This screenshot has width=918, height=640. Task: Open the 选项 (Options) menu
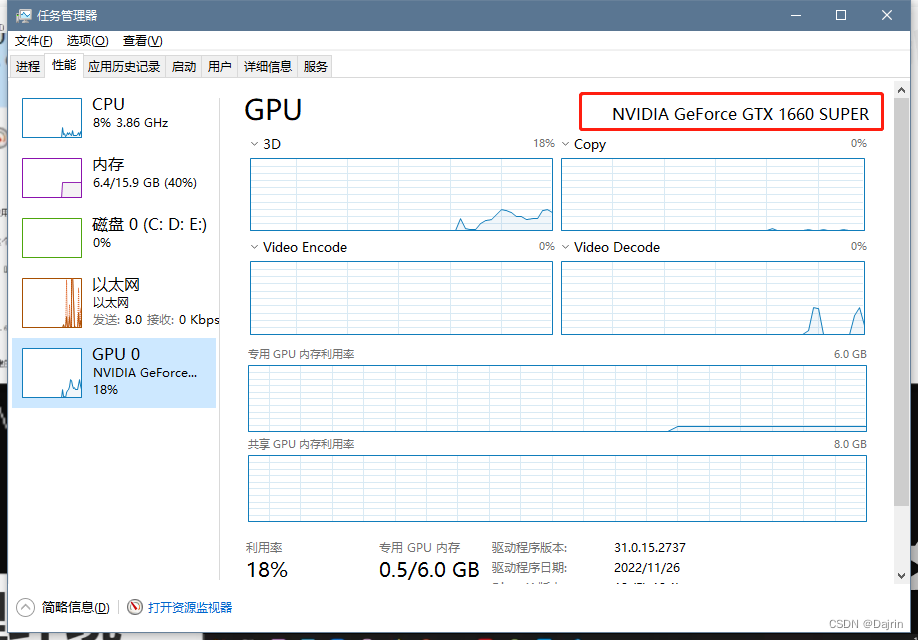click(x=87, y=41)
